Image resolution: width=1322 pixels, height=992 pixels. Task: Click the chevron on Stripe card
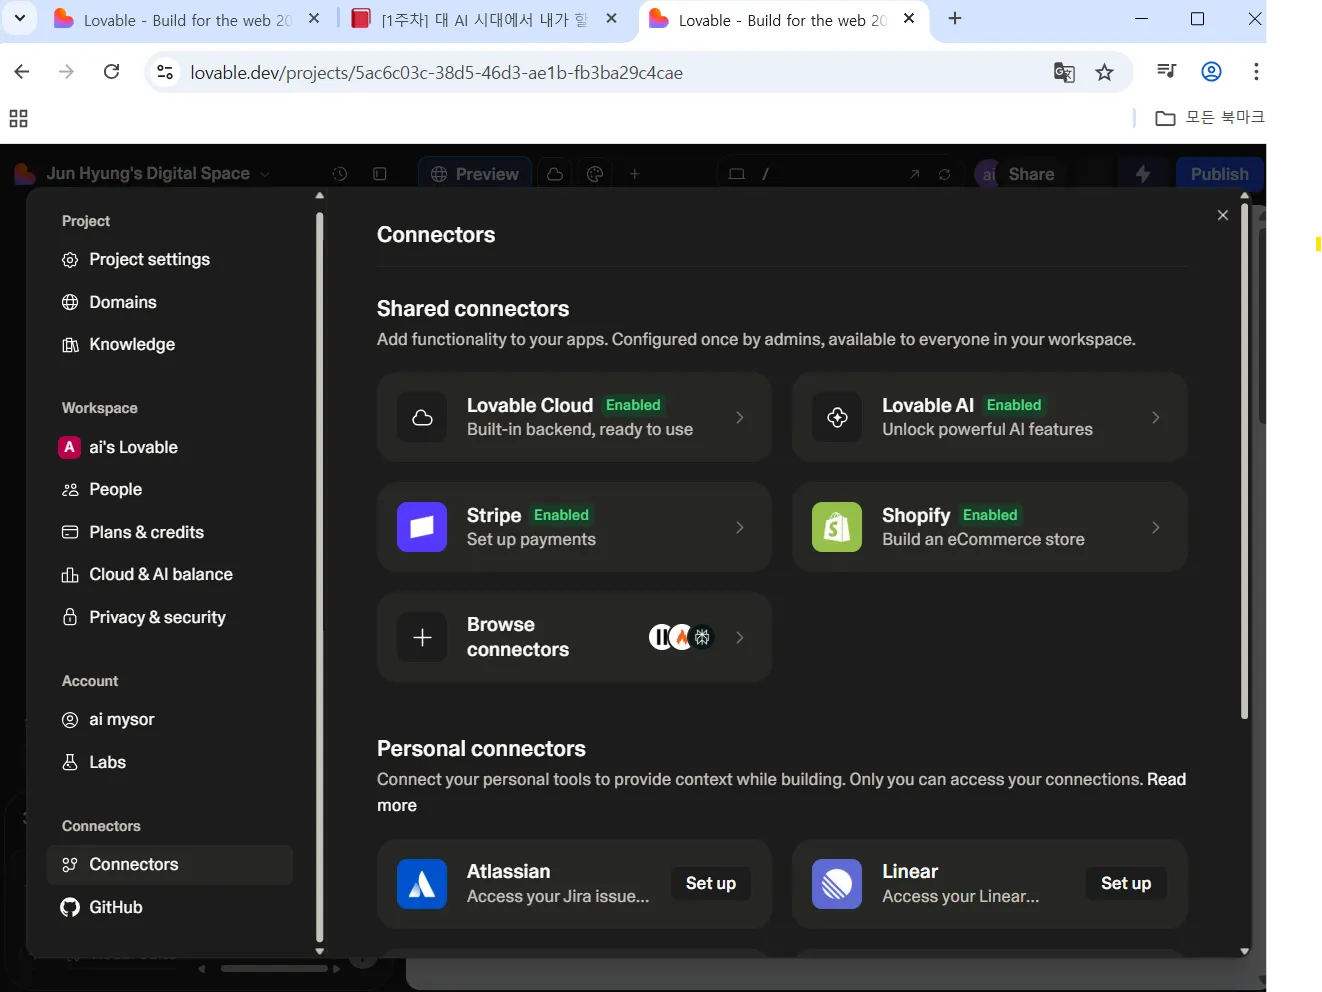(740, 527)
